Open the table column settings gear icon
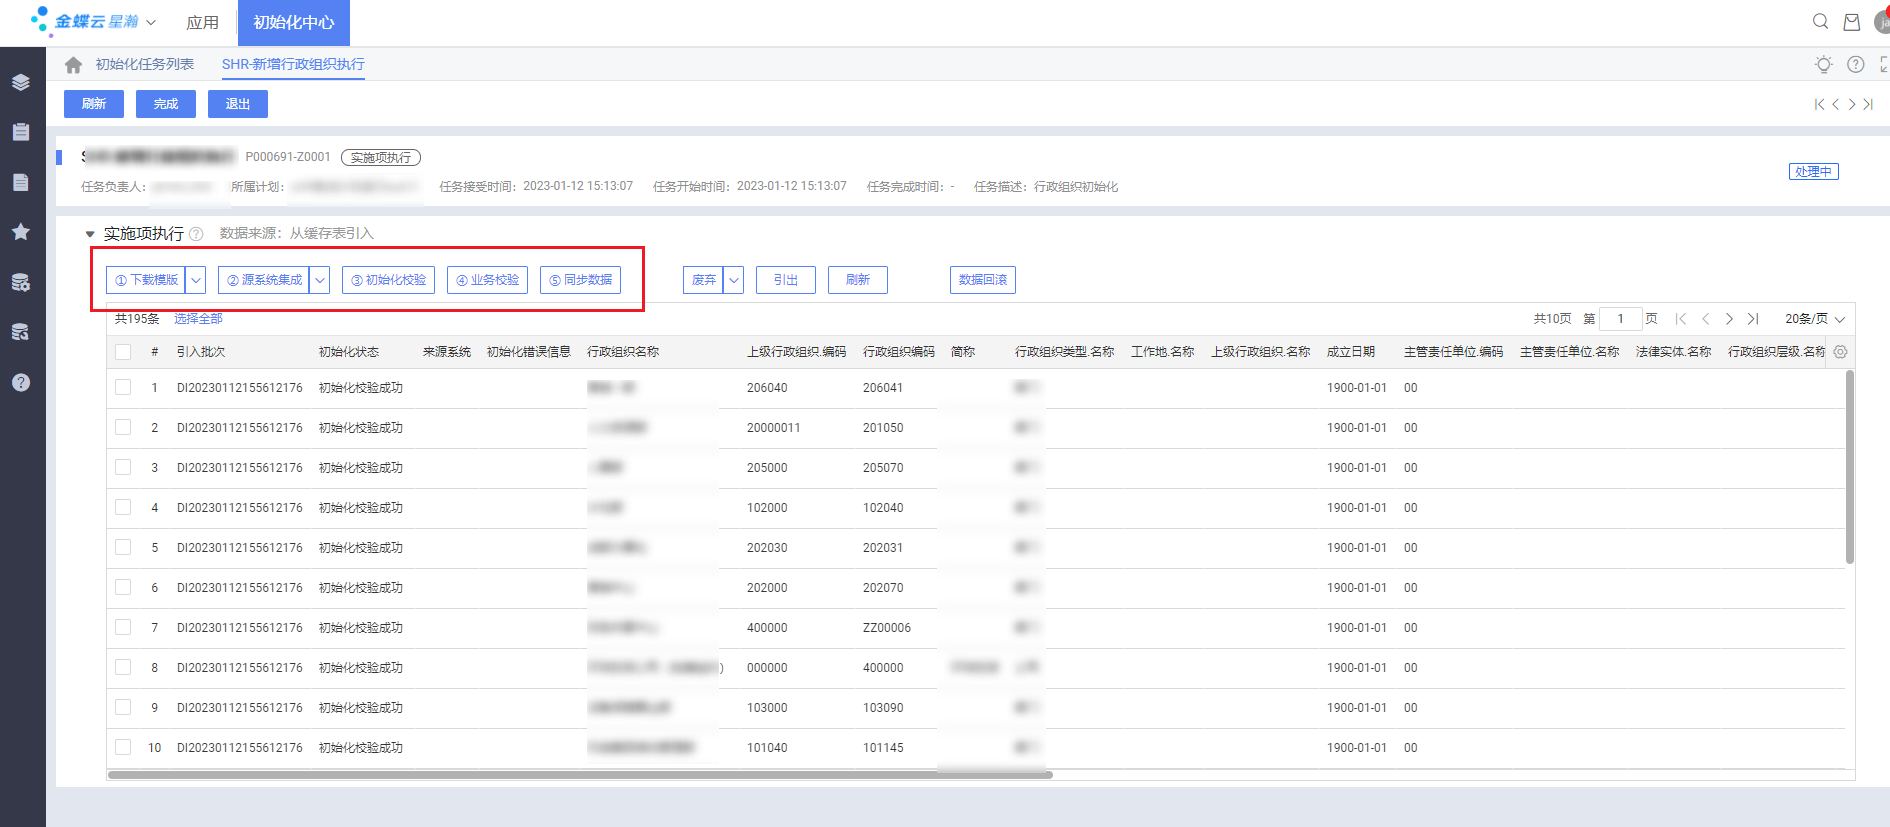 click(1840, 352)
